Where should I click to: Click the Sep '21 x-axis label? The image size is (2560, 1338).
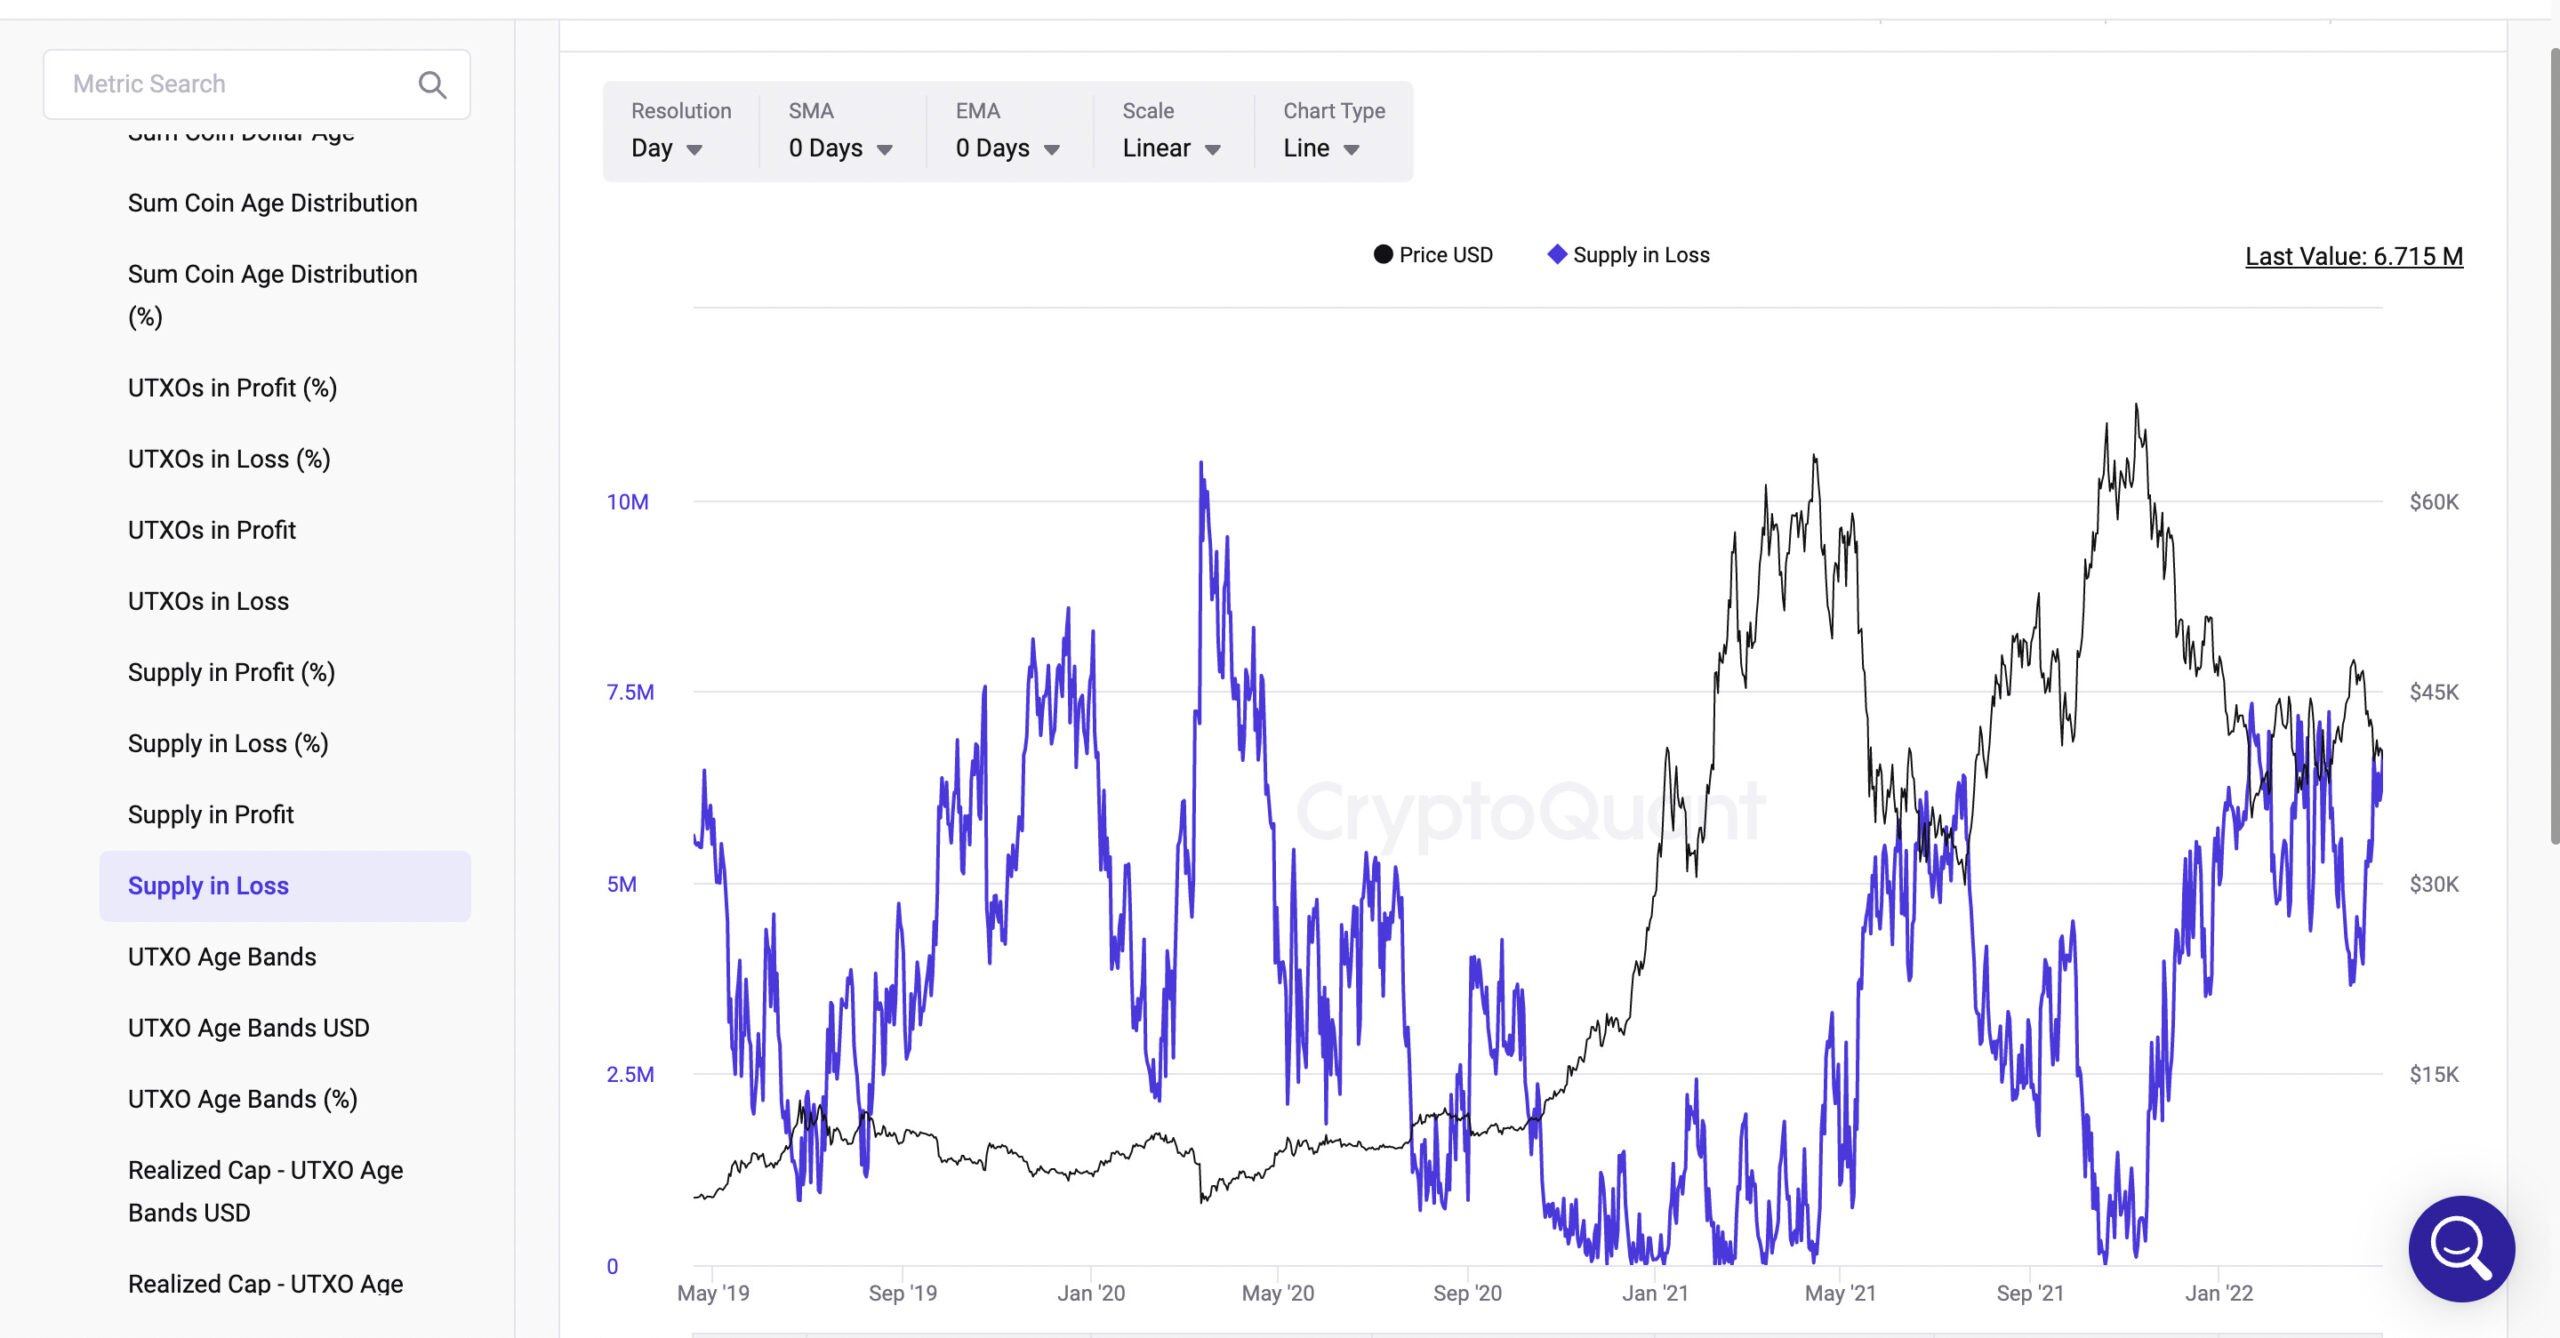click(x=2030, y=1293)
